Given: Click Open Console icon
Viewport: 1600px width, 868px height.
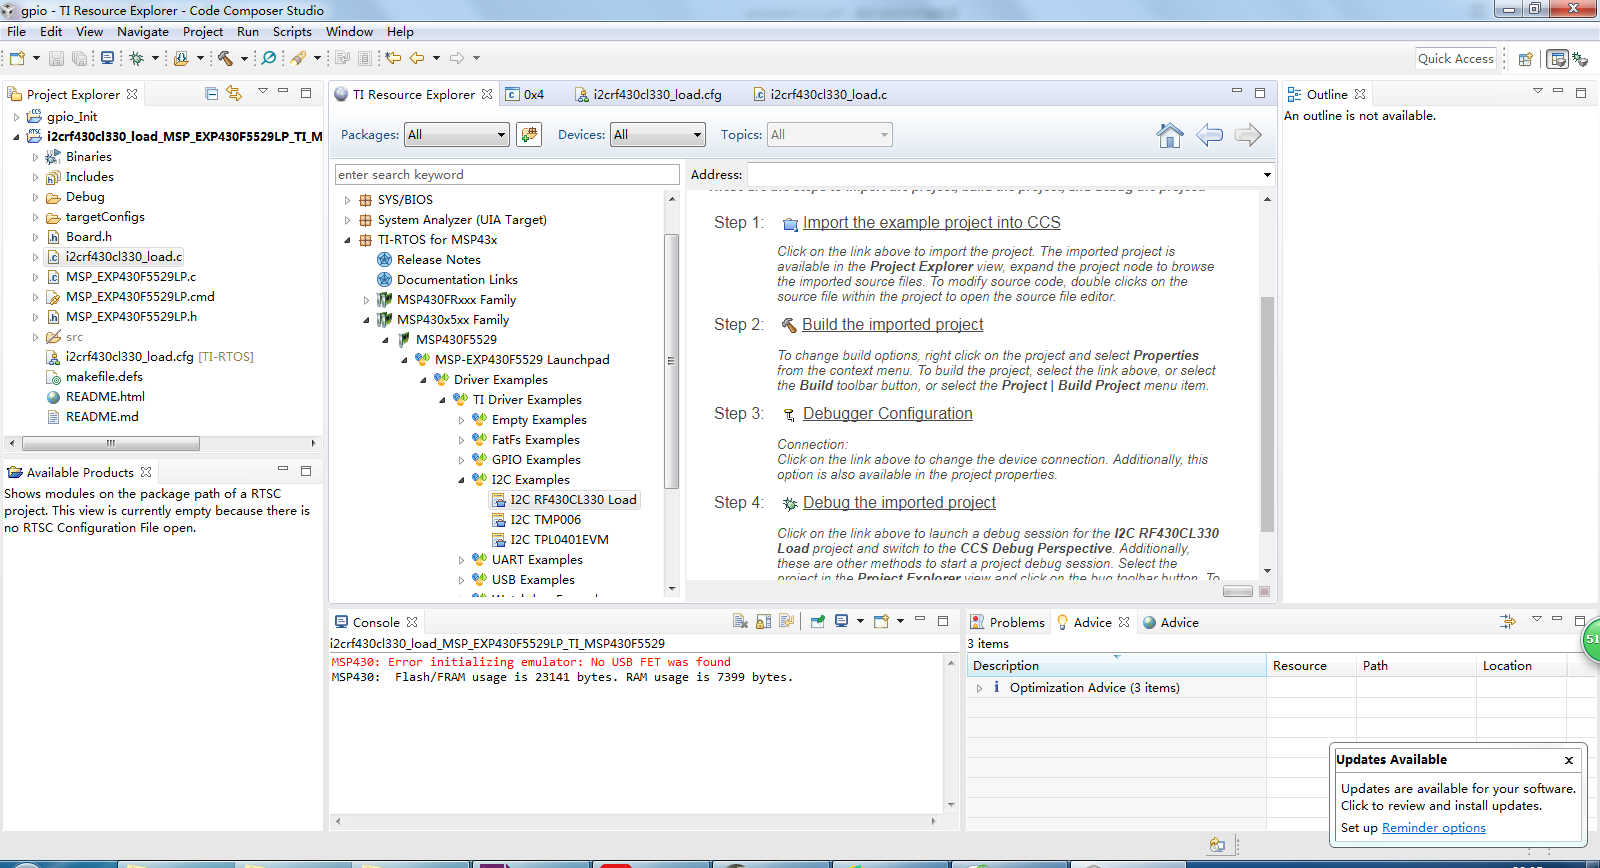Looking at the screenshot, I should [881, 621].
